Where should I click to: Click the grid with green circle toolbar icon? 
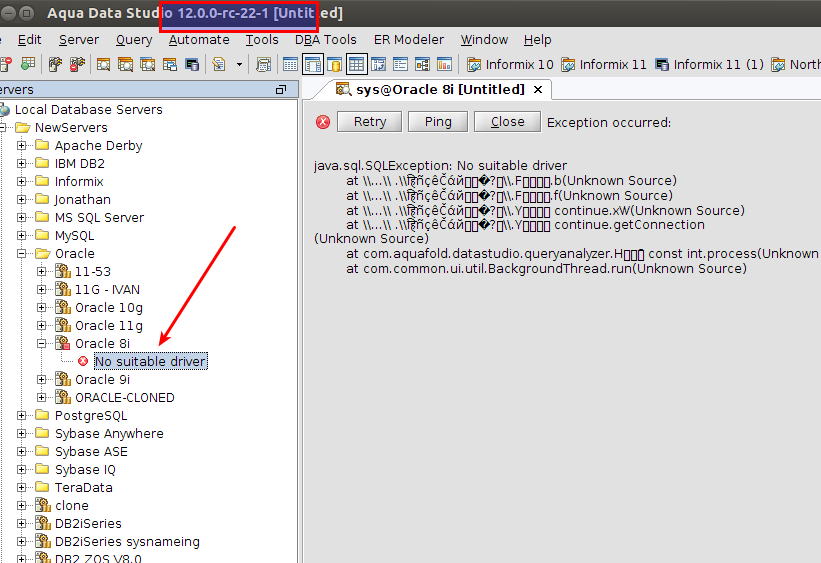[x=28, y=64]
